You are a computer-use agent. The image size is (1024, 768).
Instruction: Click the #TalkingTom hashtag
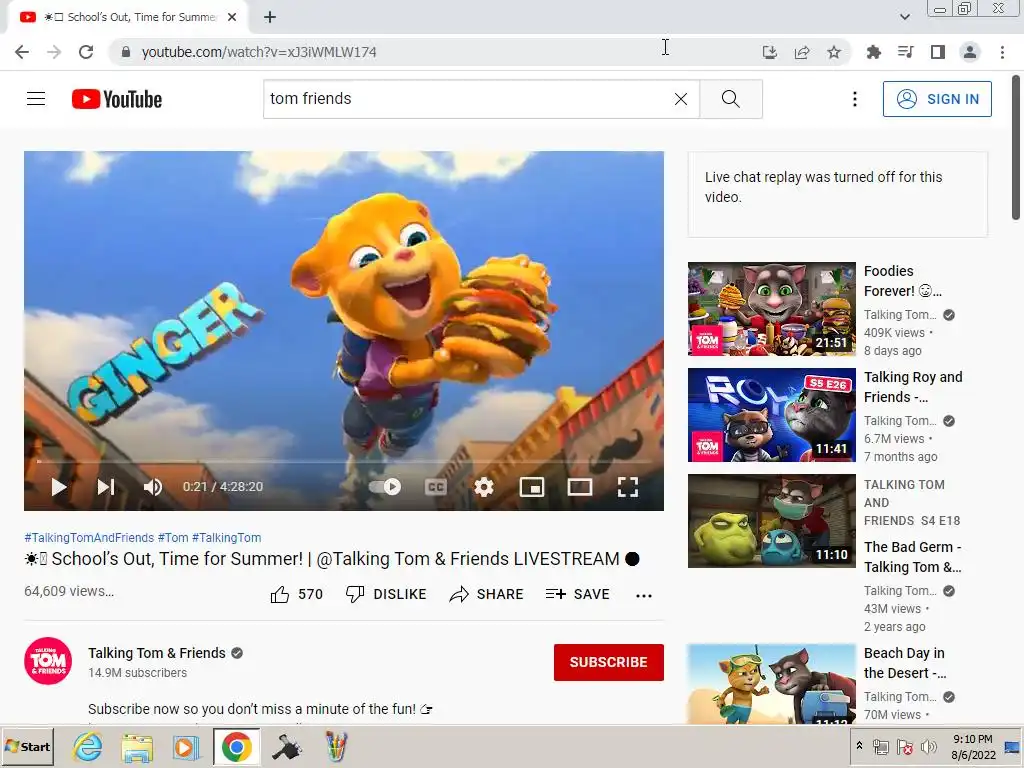(227, 537)
